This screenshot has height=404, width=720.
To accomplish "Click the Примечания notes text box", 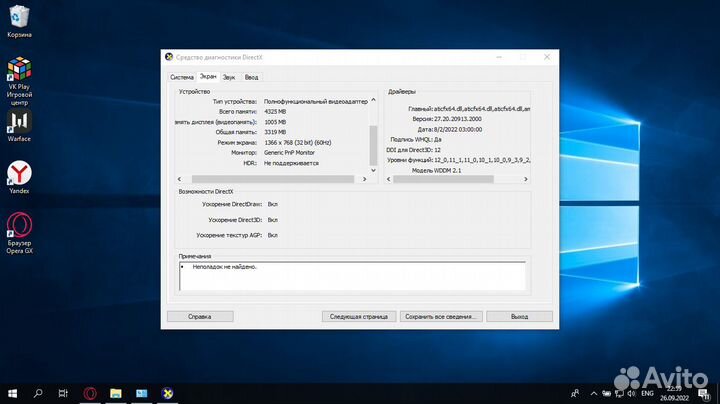I will (352, 276).
